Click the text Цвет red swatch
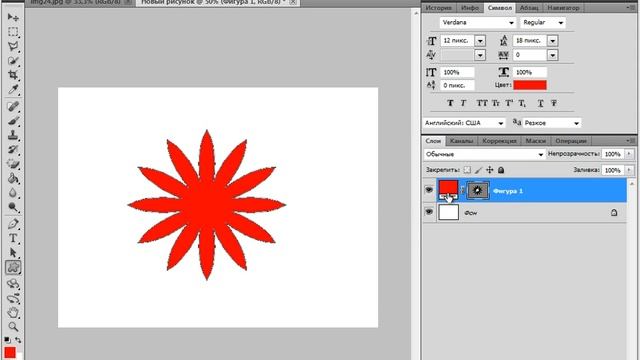The width and height of the screenshot is (640, 360). pyautogui.click(x=530, y=85)
